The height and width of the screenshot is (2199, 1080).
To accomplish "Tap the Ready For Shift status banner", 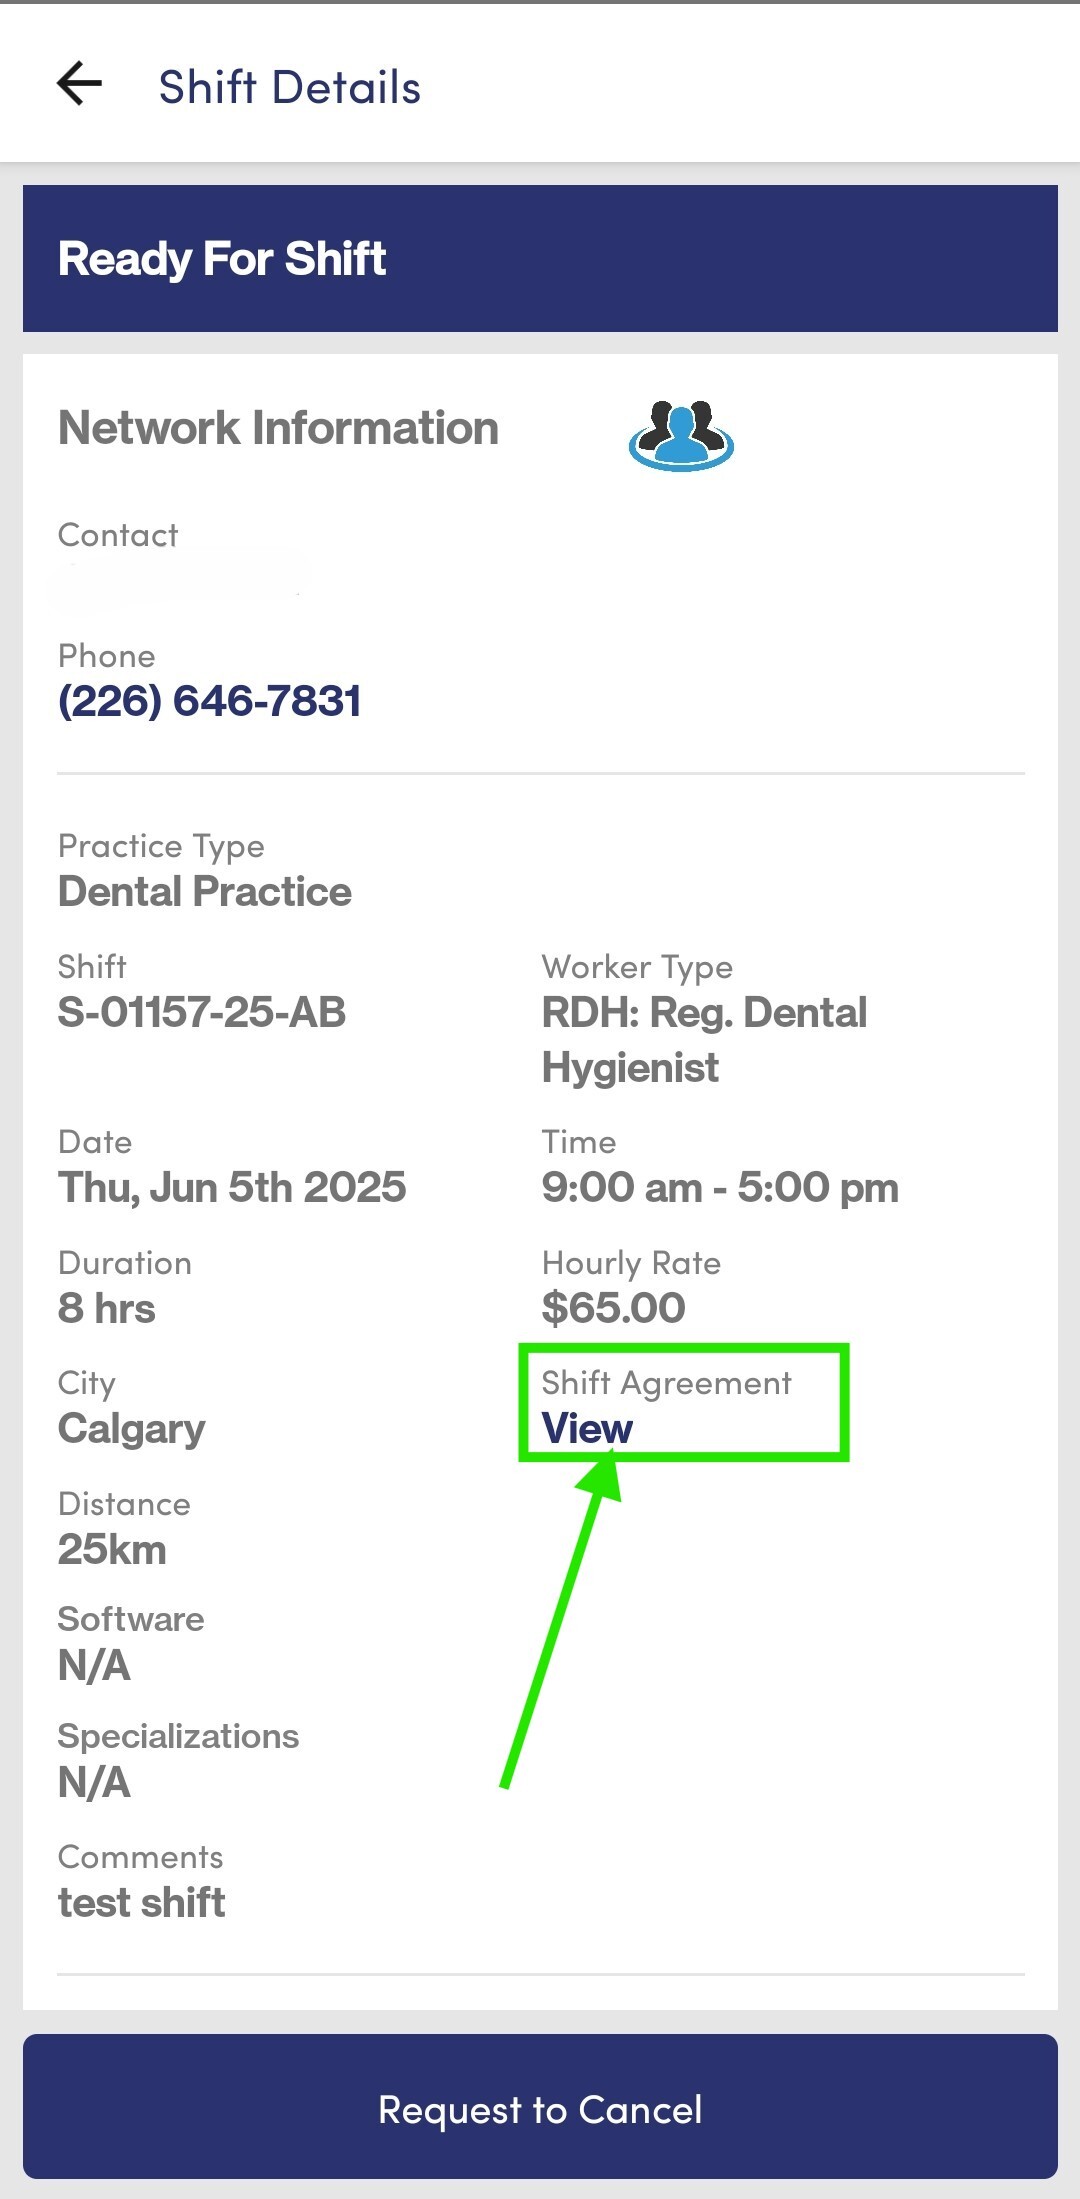I will point(540,258).
